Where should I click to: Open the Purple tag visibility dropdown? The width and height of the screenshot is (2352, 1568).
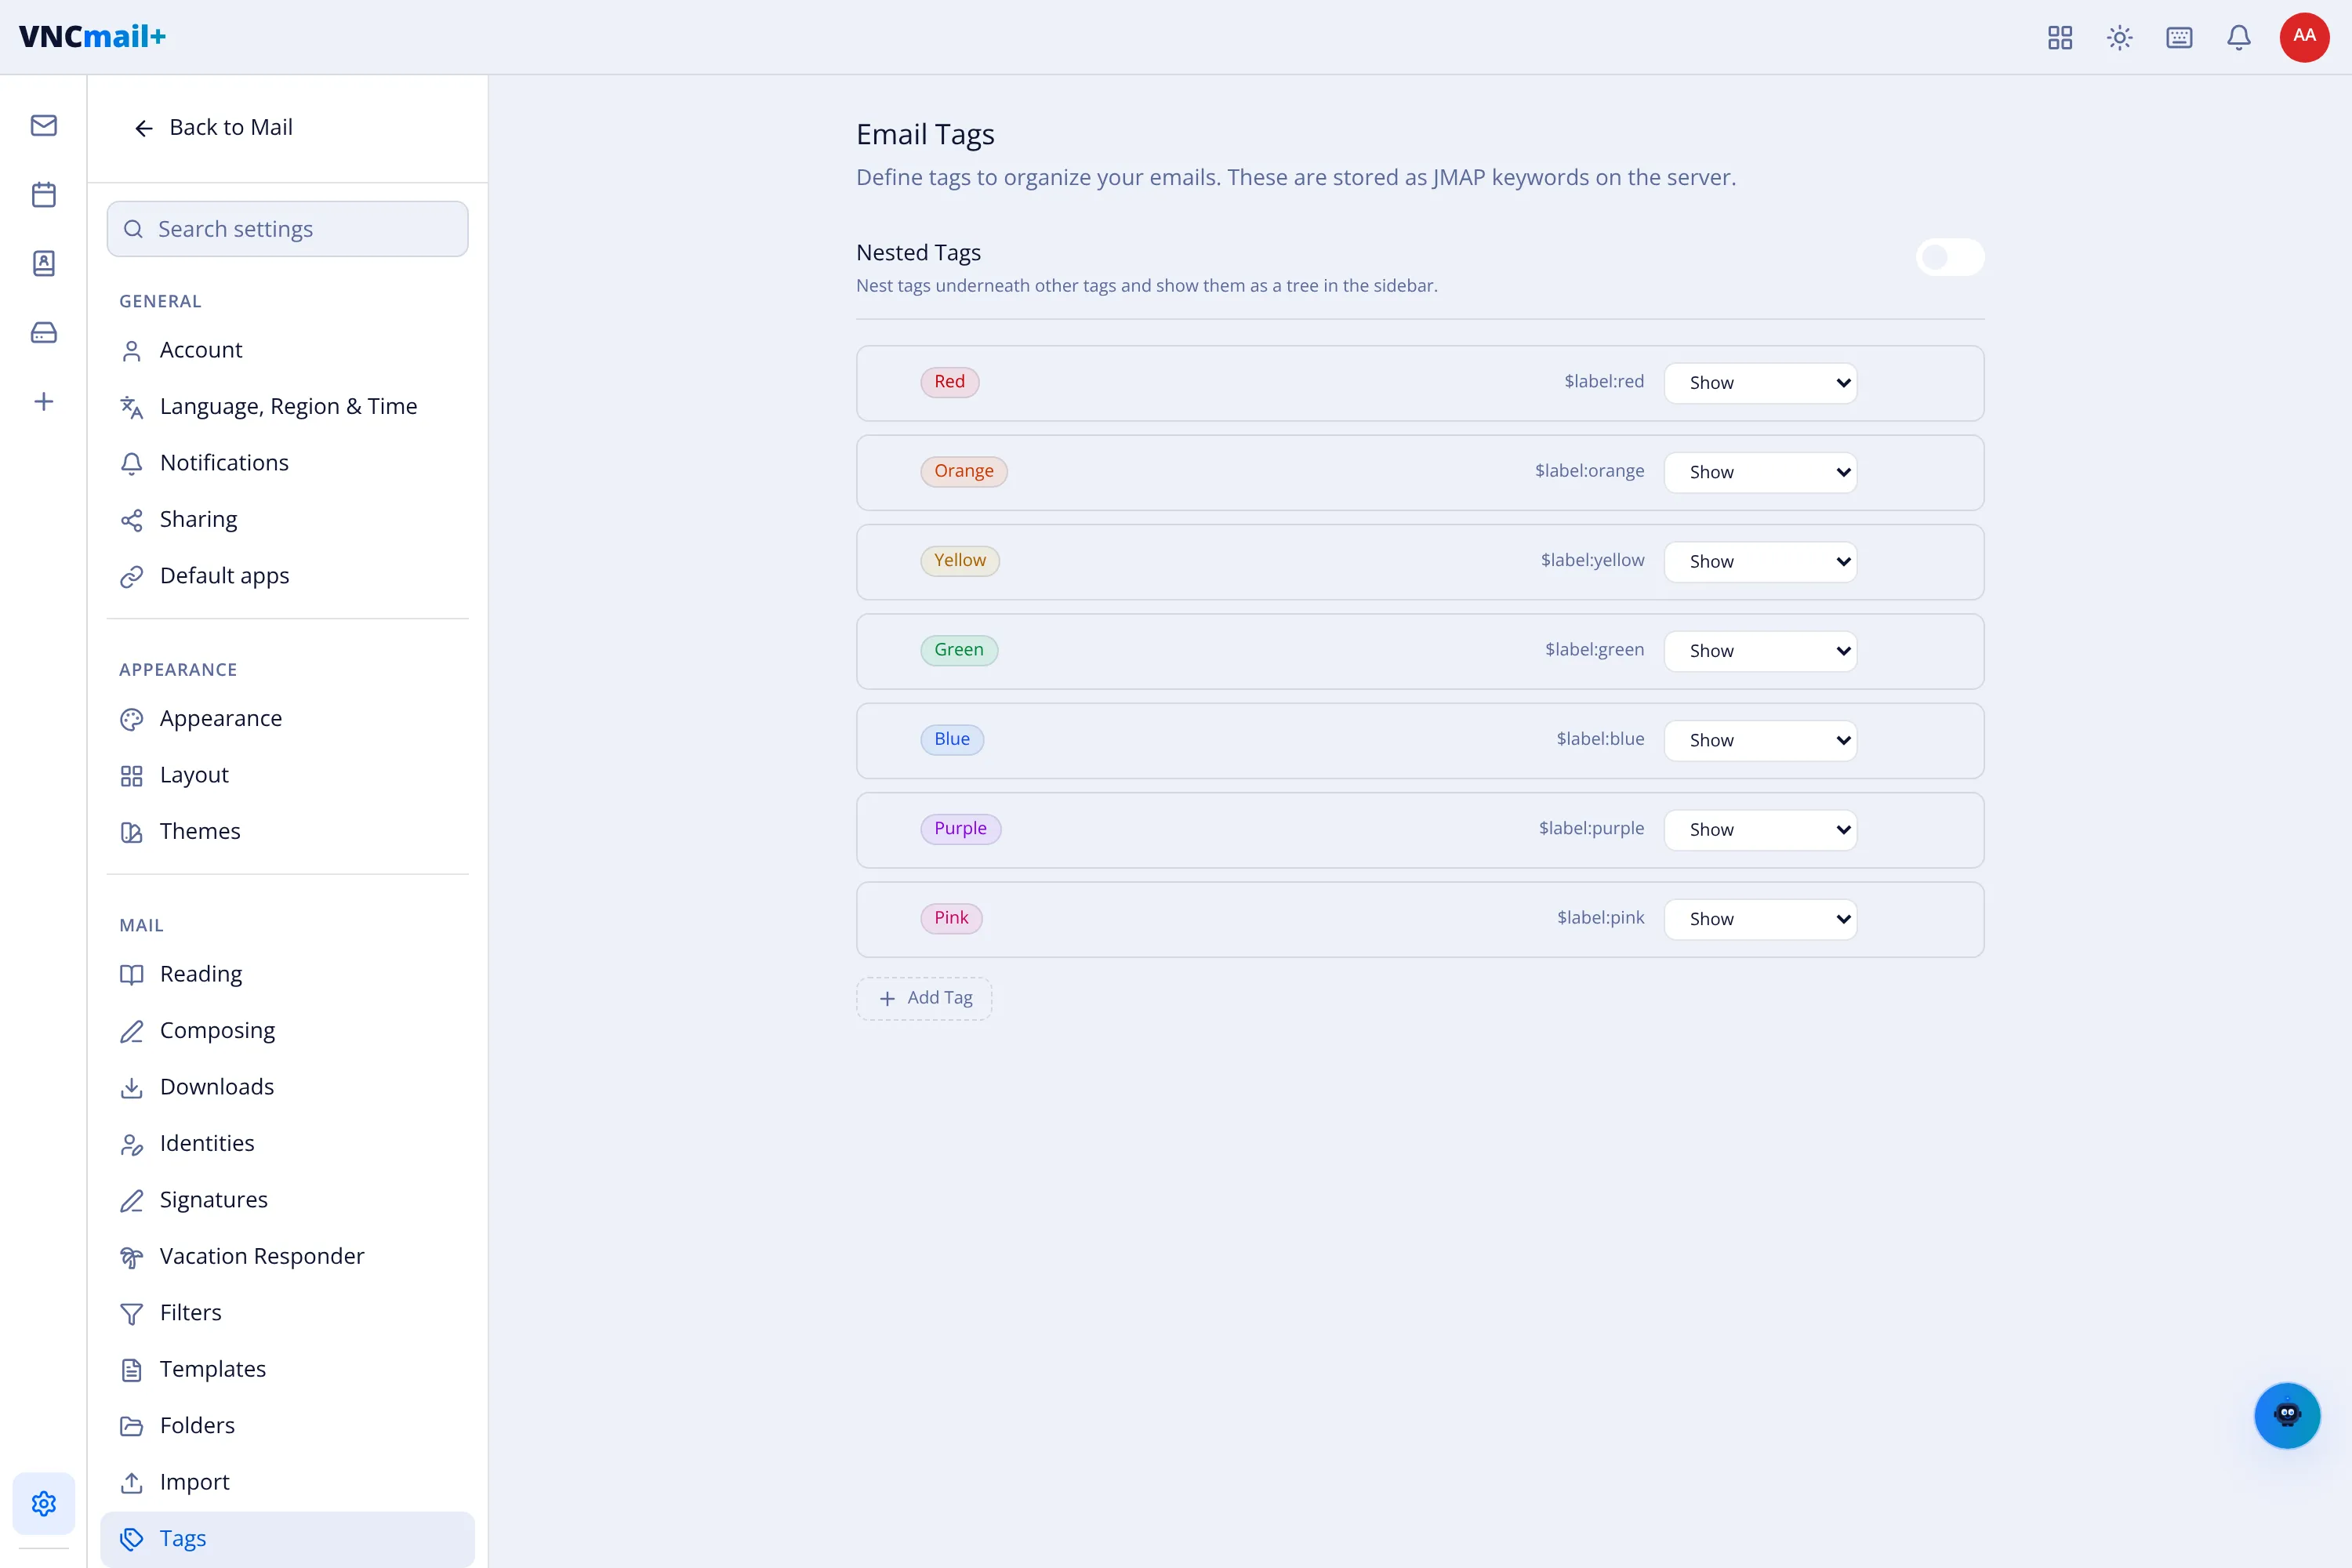click(x=1760, y=830)
